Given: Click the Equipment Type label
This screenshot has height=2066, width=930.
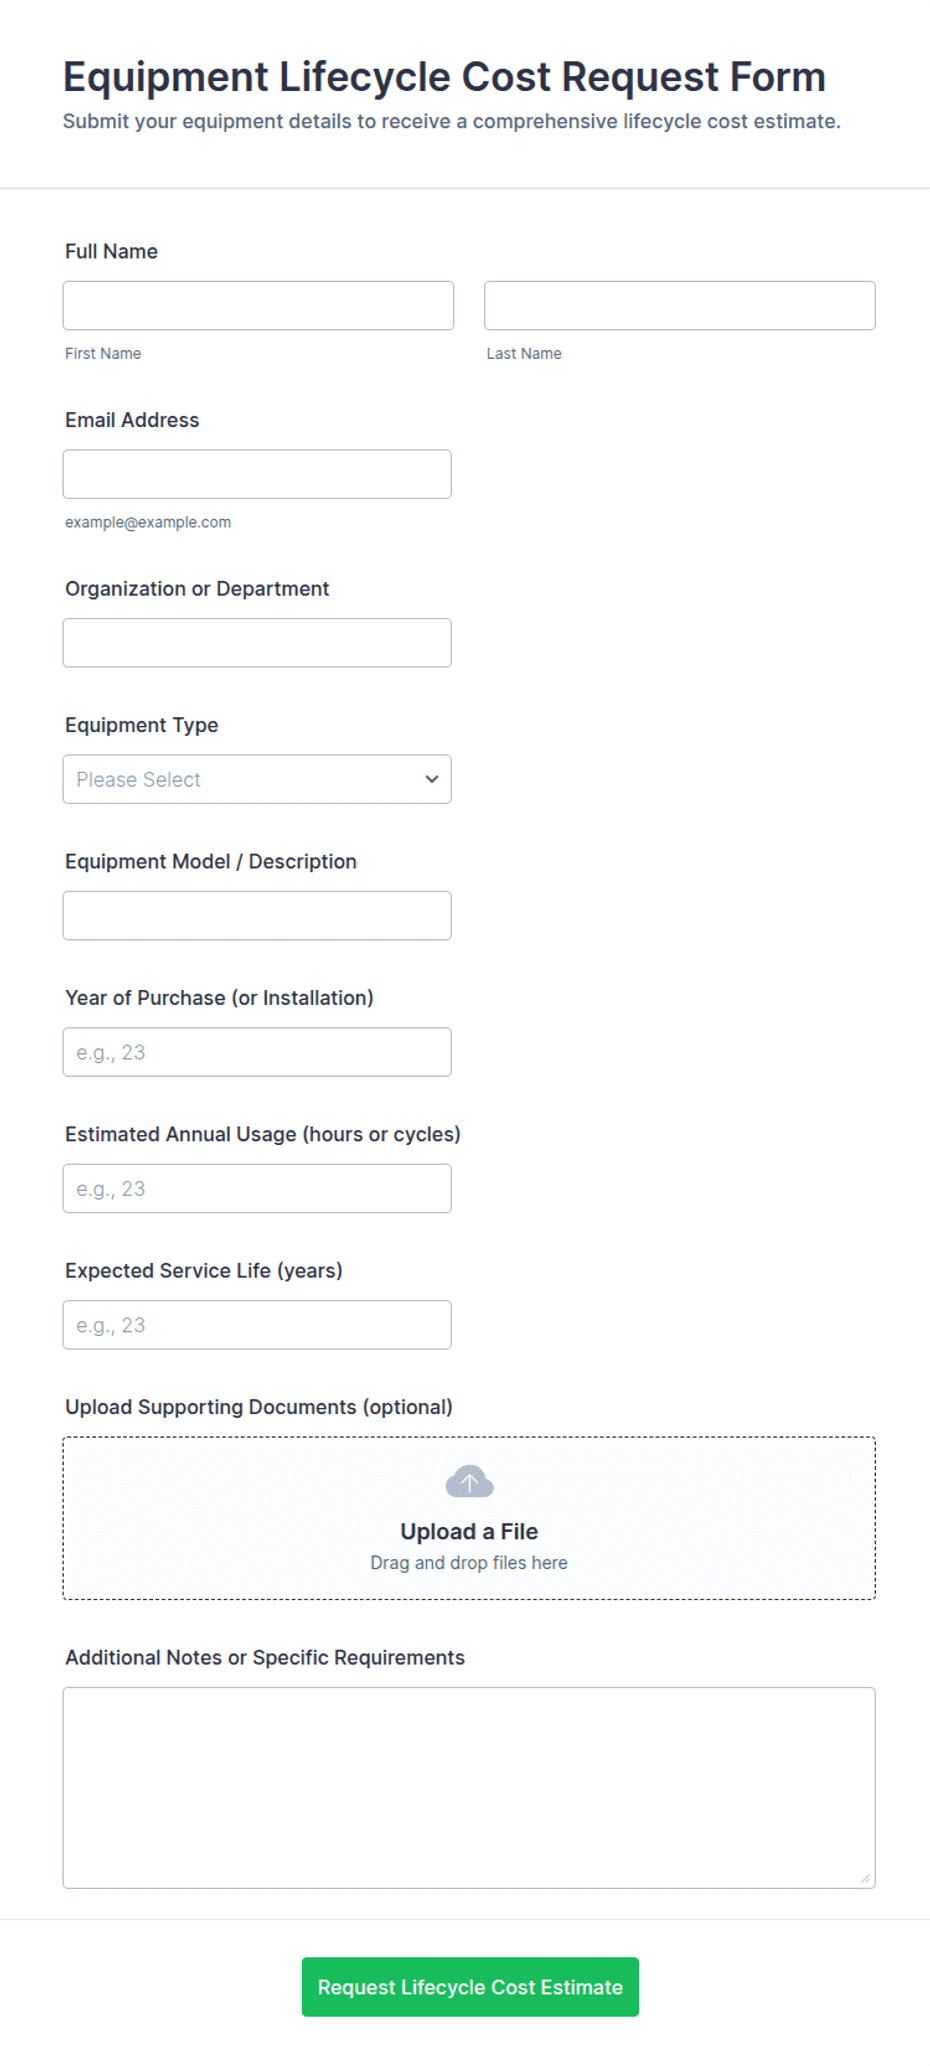Looking at the screenshot, I should 141,725.
